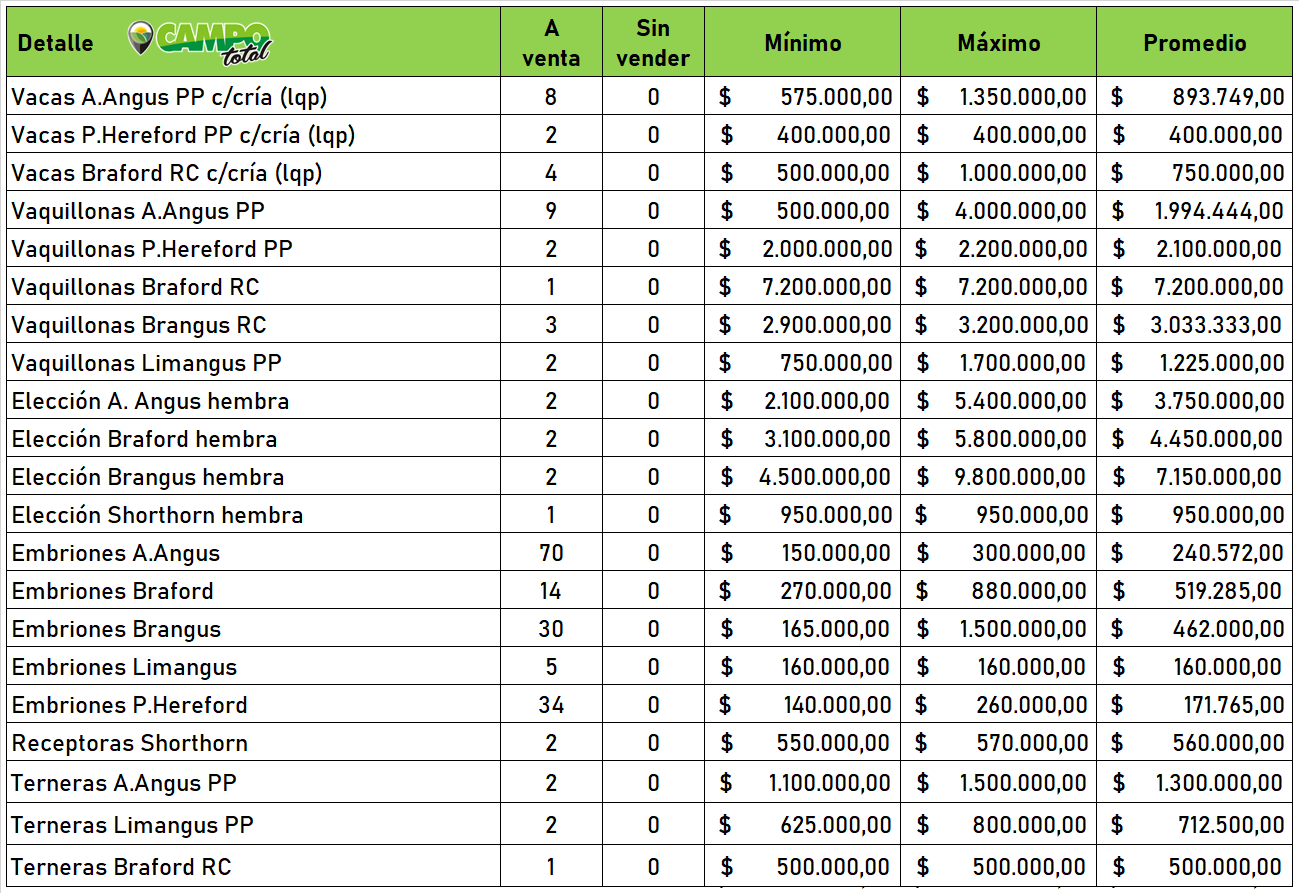This screenshot has height=893, width=1299.
Task: Click the A venta cell showing 70
Action: (551, 553)
